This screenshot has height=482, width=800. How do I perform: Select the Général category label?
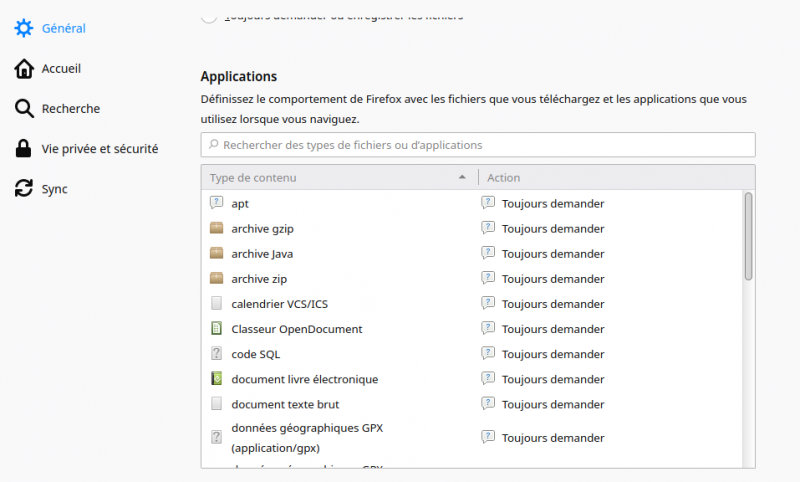[64, 29]
